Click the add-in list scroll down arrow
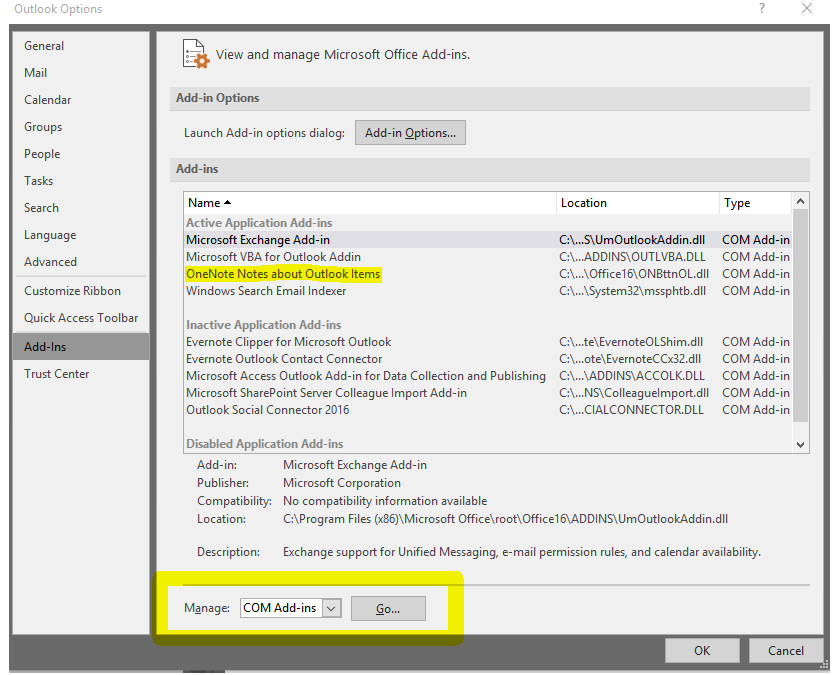Image resolution: width=835 pixels, height=675 pixels. [x=800, y=444]
